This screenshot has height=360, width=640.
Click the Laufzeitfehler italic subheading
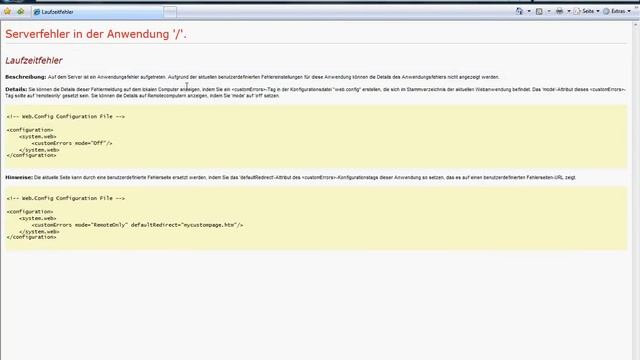point(34,60)
